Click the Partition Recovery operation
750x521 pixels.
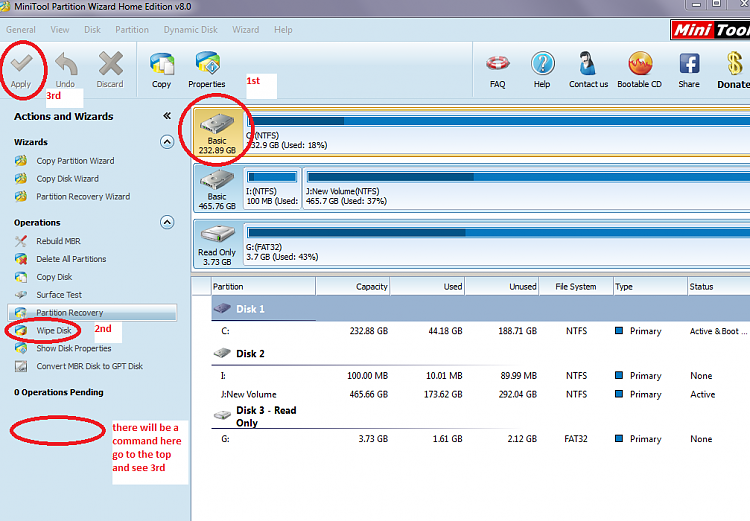coord(92,312)
